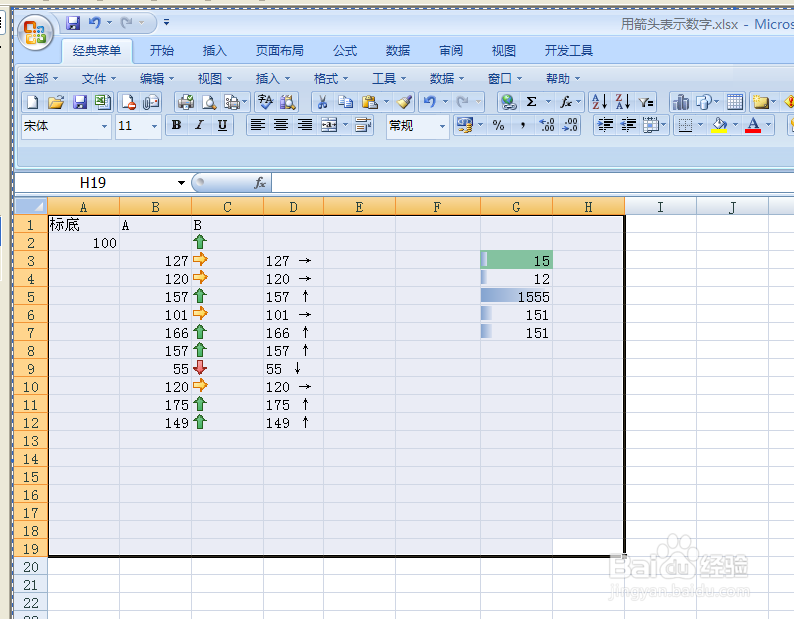The height and width of the screenshot is (619, 794).
Task: Run the spelling check tool
Action: point(265,102)
